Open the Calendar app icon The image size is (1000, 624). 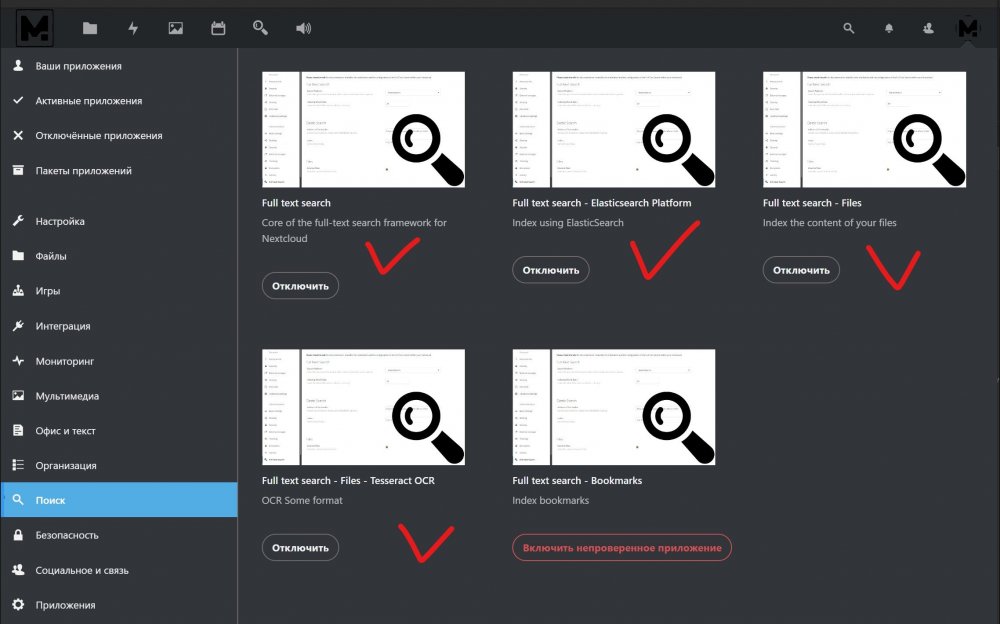tap(218, 28)
